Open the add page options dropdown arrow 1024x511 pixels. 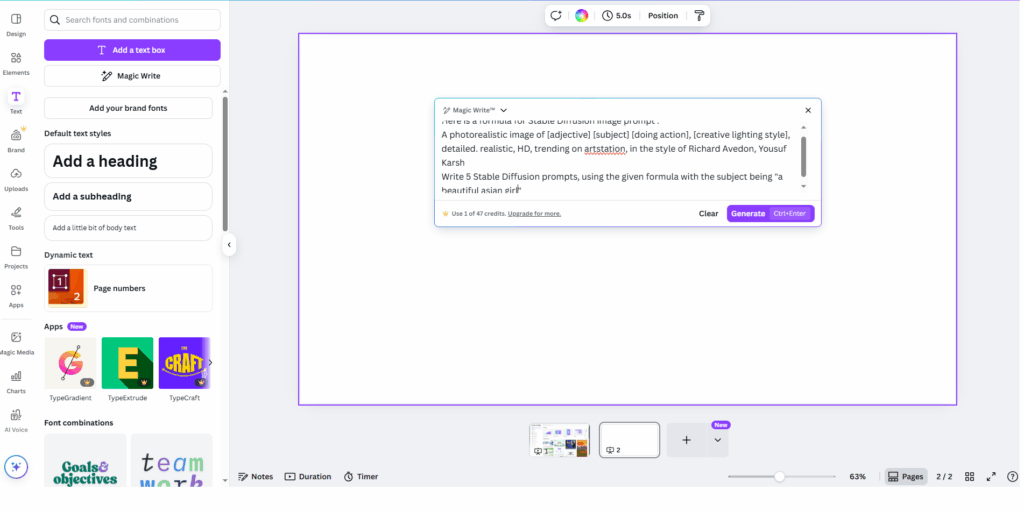[x=718, y=440]
